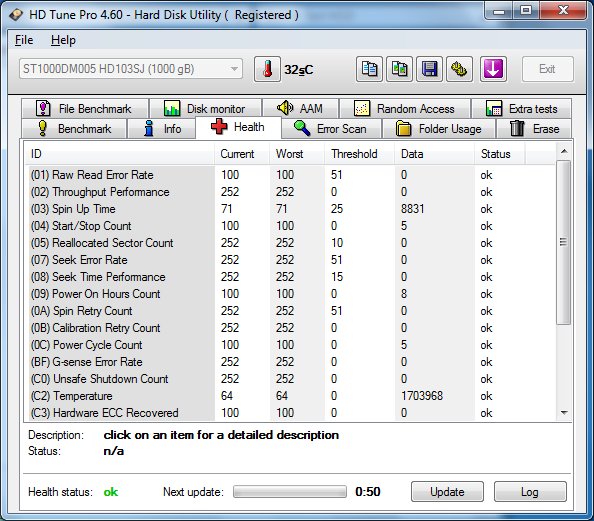Click the Update button

click(447, 492)
